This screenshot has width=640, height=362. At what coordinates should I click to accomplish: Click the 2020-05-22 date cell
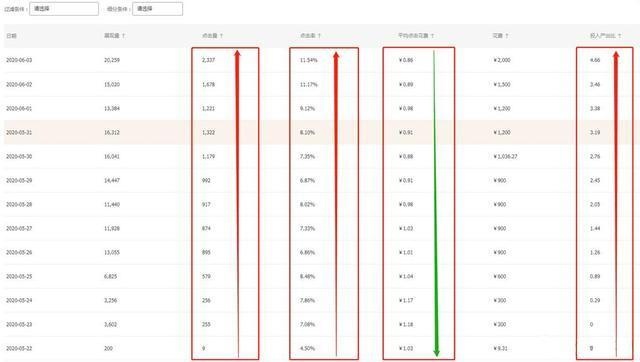(19, 349)
